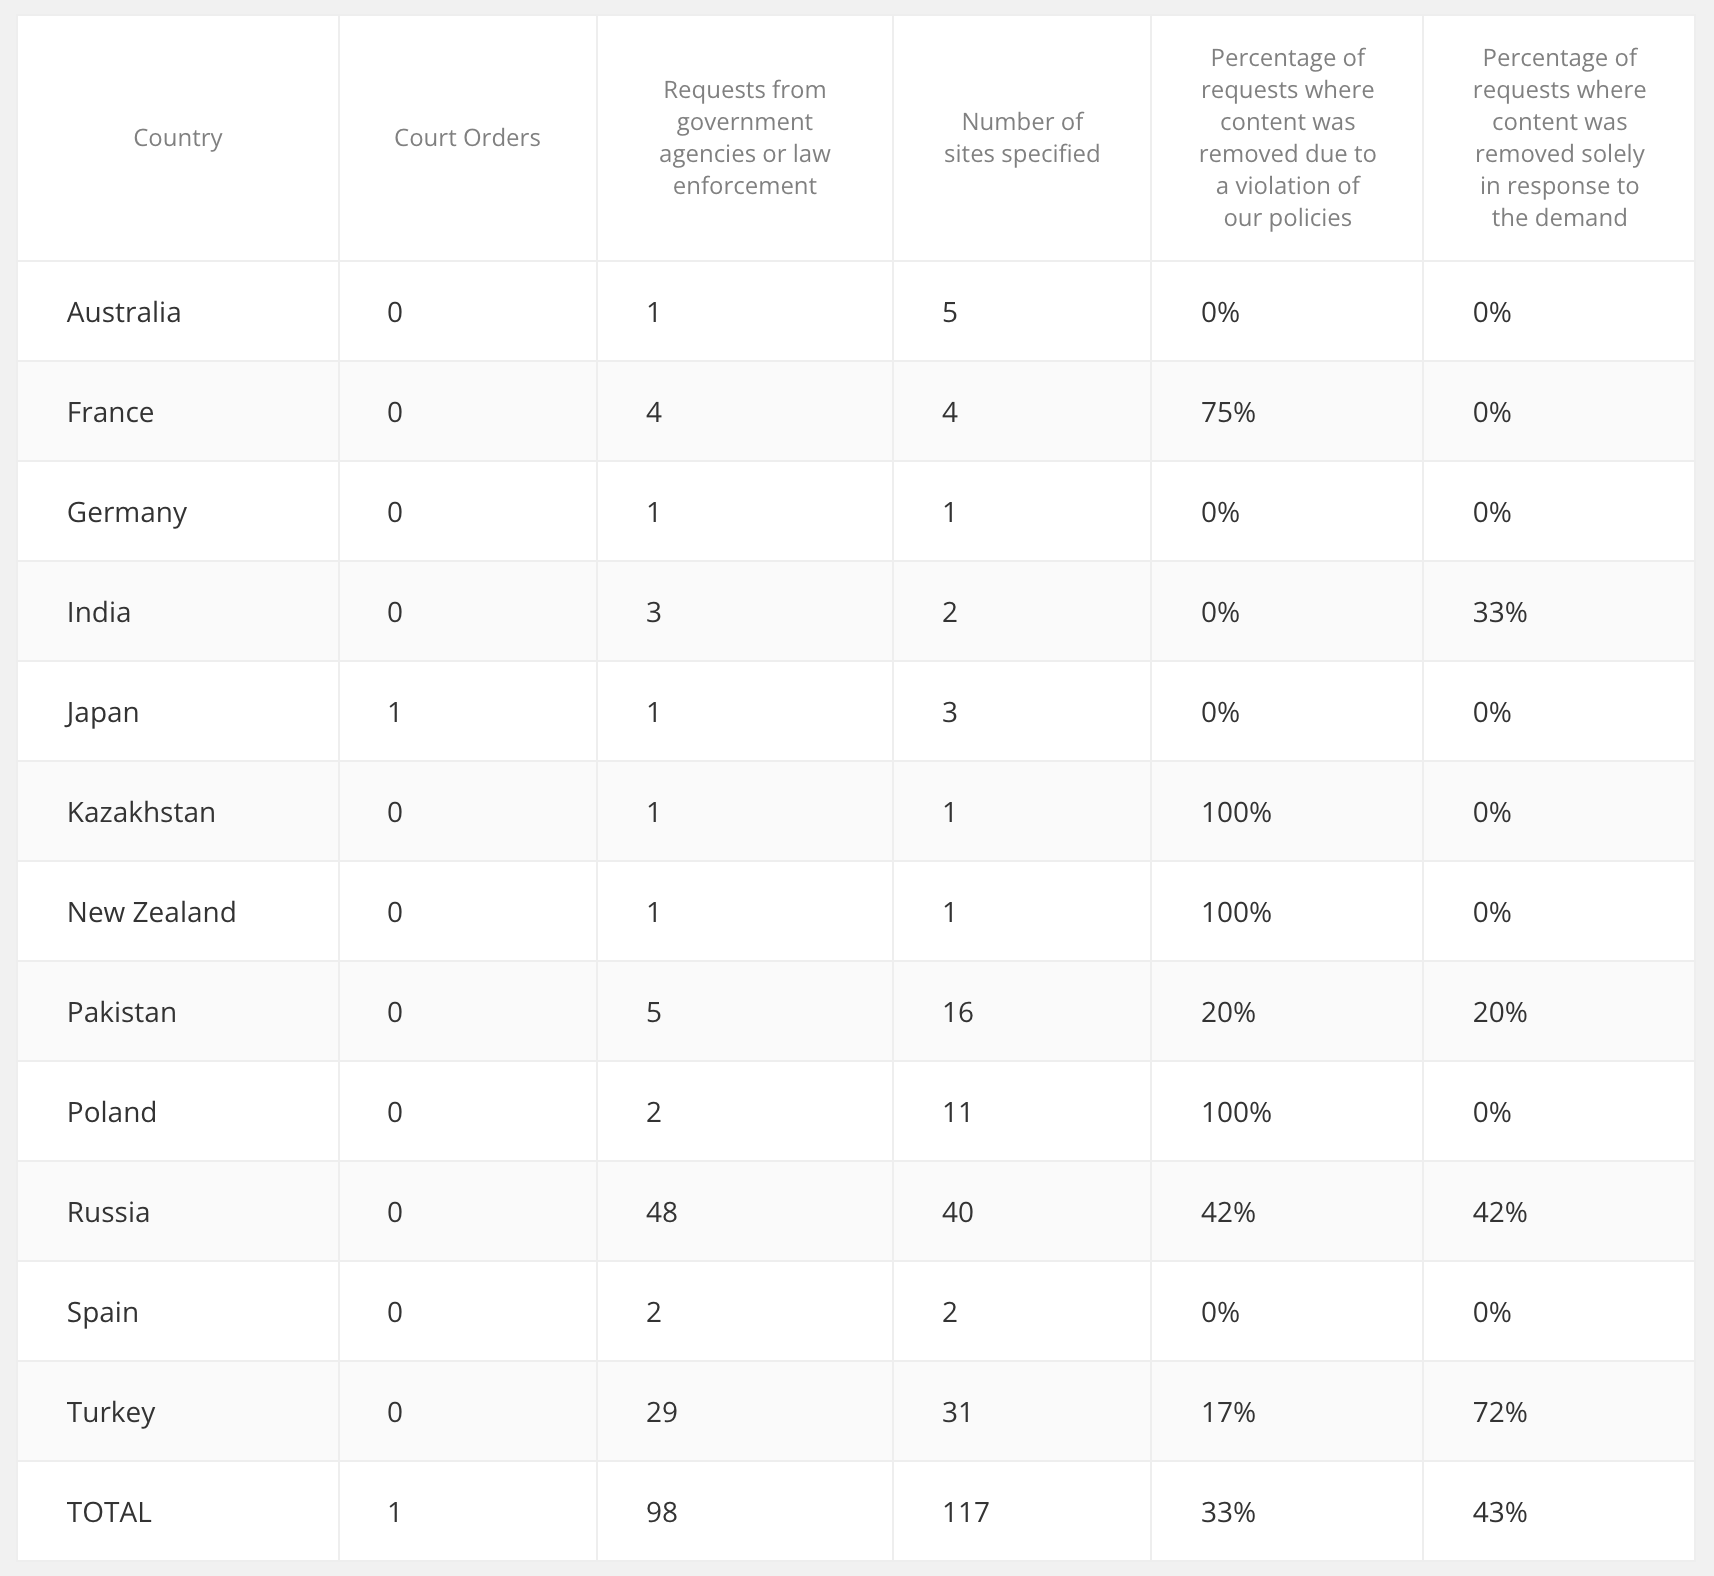This screenshot has width=1714, height=1576.
Task: Click Turkey in the Country column
Action: 111,1412
